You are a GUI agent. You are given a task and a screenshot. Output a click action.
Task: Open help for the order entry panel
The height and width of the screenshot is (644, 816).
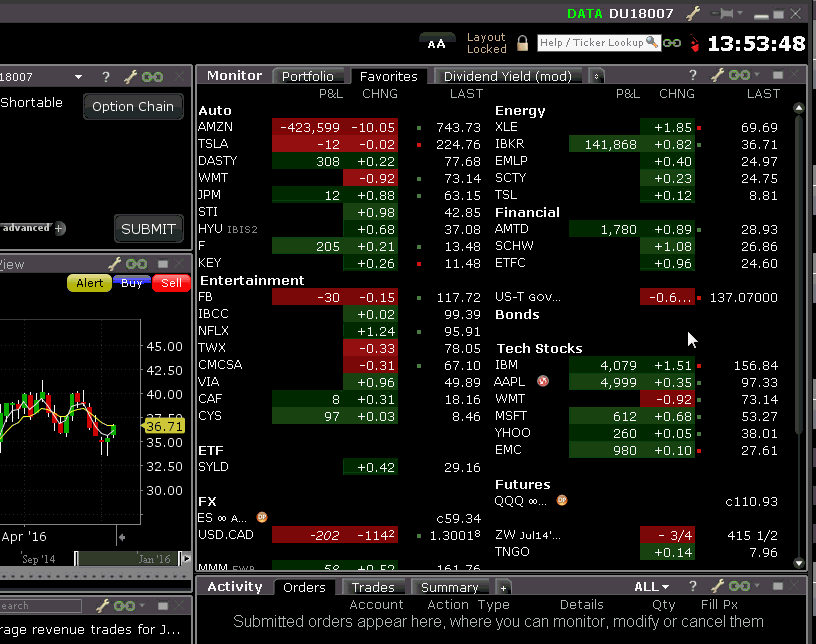click(106, 77)
